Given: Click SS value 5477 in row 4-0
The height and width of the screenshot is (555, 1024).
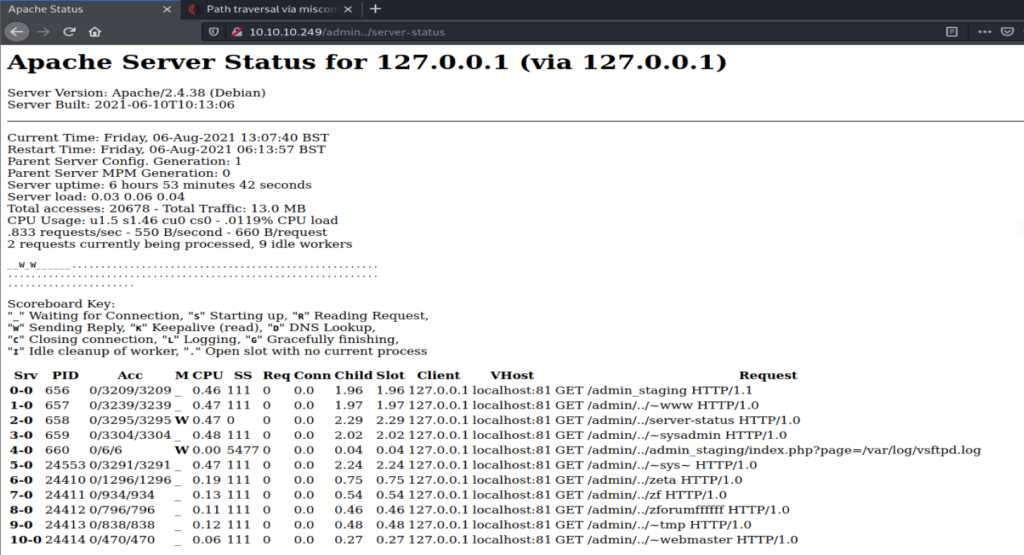Looking at the screenshot, I should click(243, 451).
